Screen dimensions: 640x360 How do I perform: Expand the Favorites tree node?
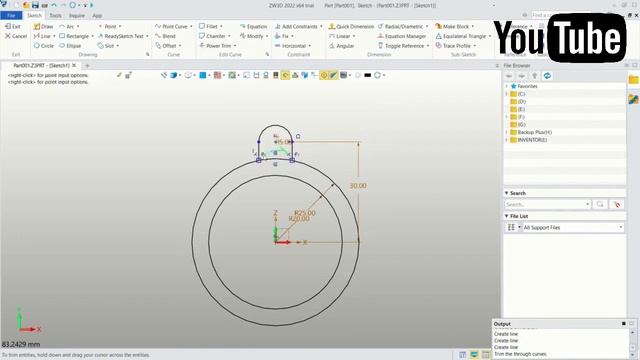(x=507, y=87)
